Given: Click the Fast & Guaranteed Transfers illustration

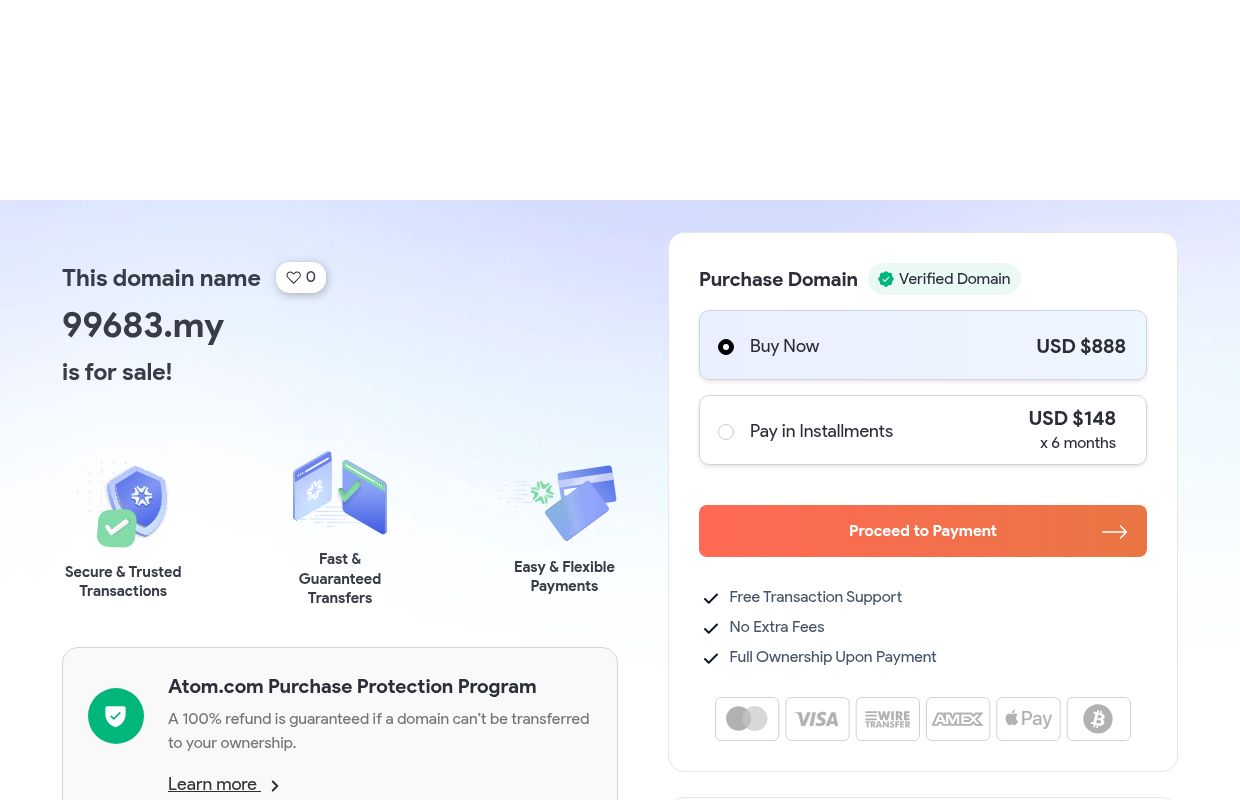Looking at the screenshot, I should [x=340, y=493].
